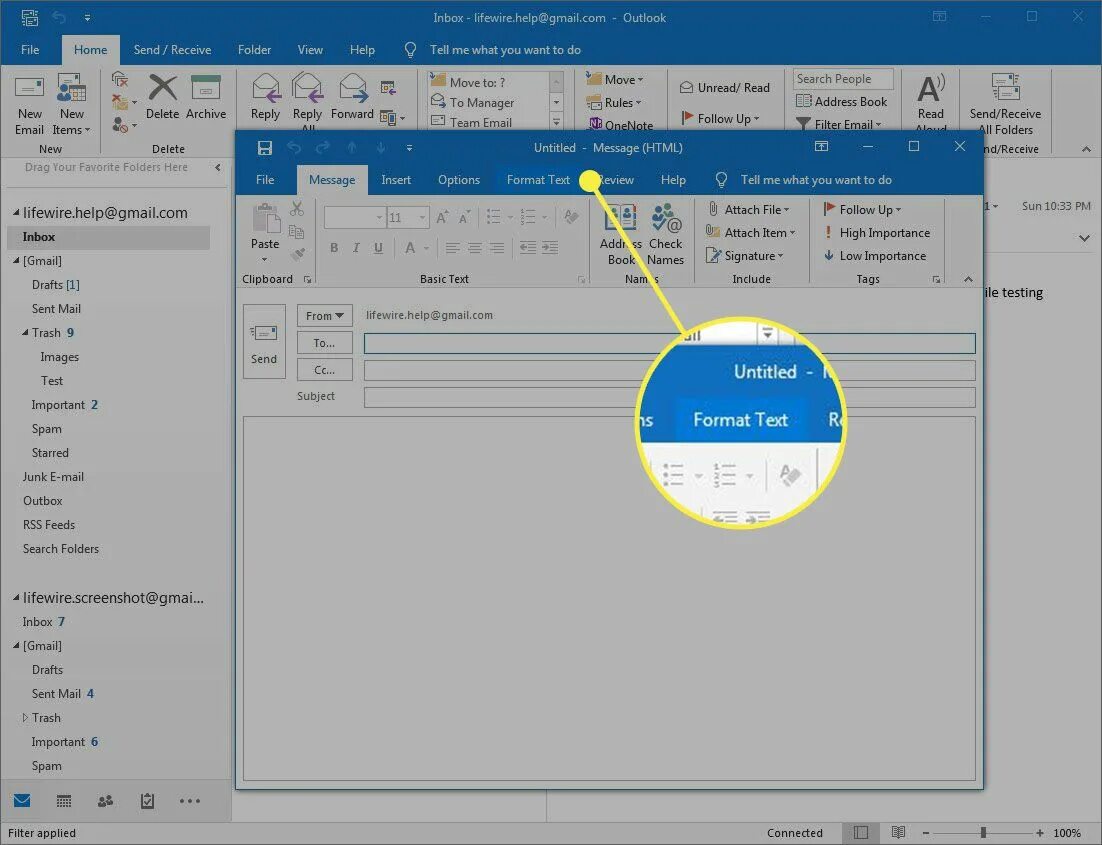Viewport: 1102px width, 845px height.
Task: Click zoom in plus button
Action: (x=1039, y=833)
